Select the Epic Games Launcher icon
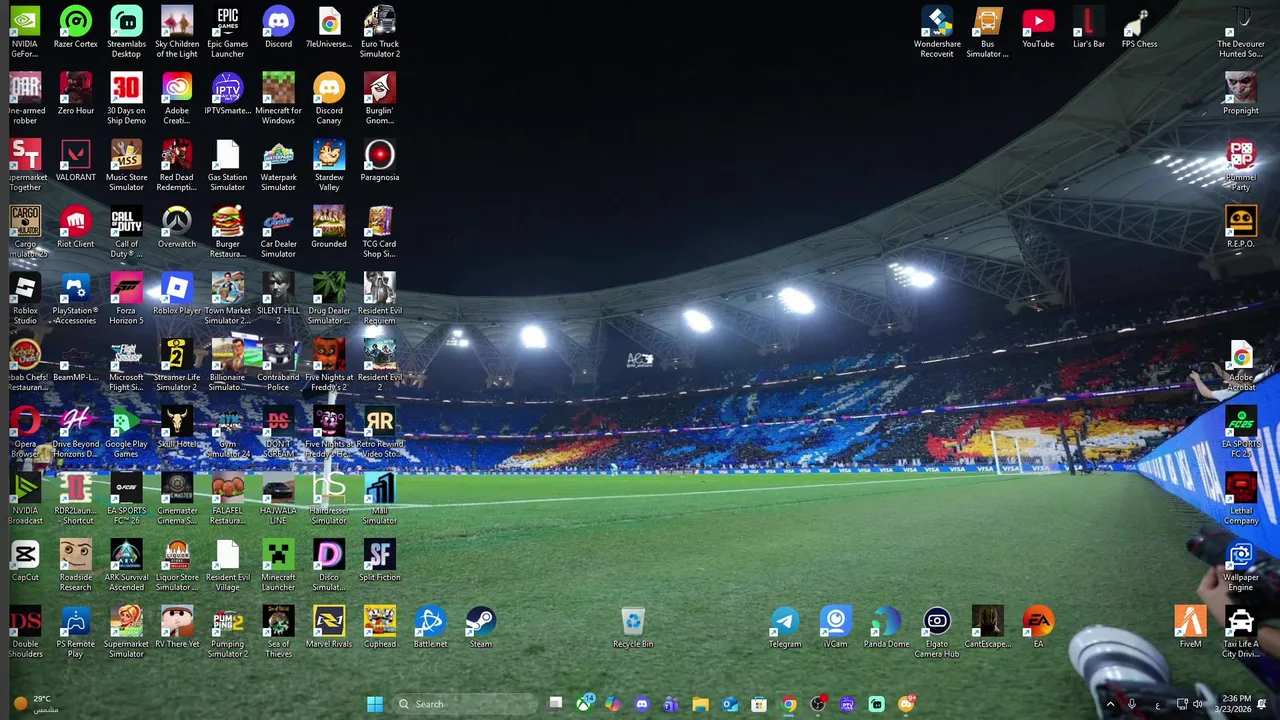 coord(228,32)
